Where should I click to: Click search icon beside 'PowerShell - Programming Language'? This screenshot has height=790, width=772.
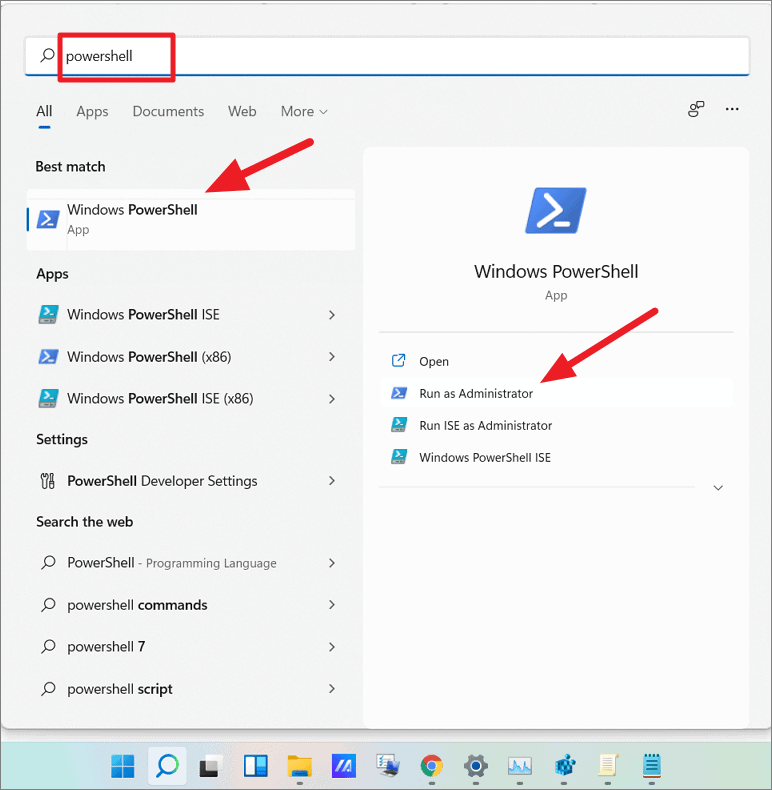48,562
